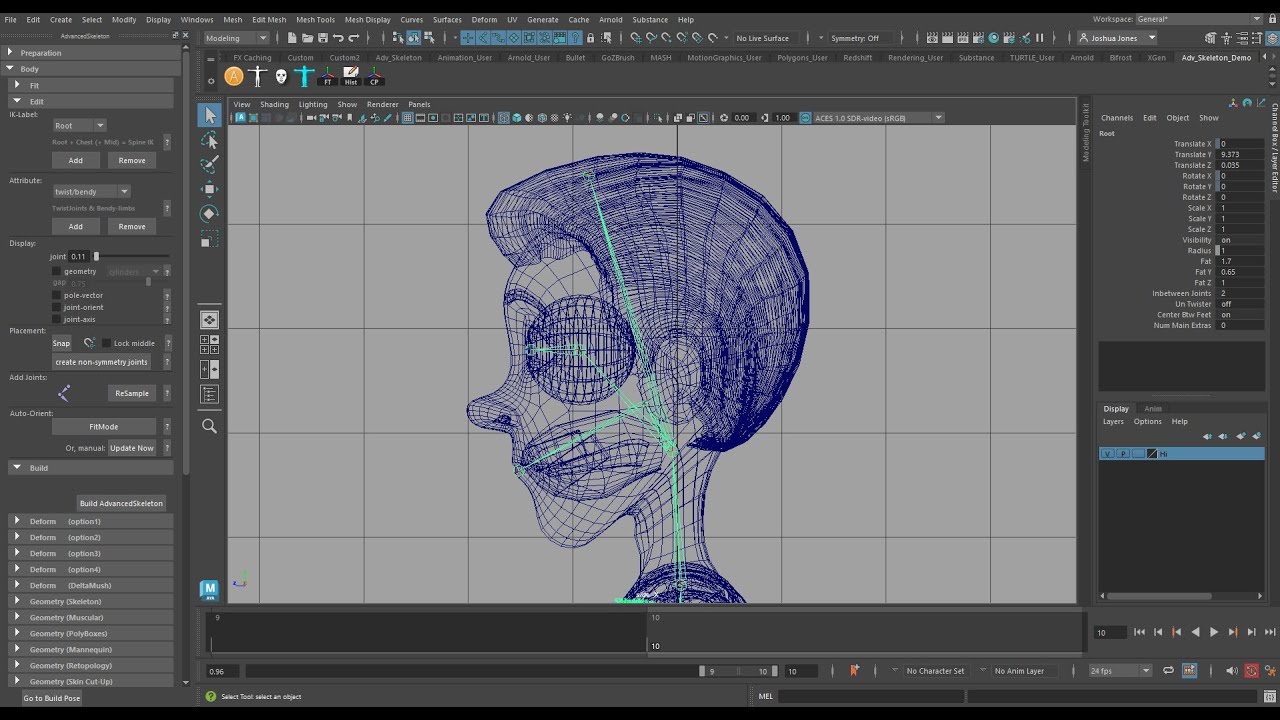Screen dimensions: 1280x720
Task: Click create non-symmetry joints button
Action: click(x=101, y=362)
